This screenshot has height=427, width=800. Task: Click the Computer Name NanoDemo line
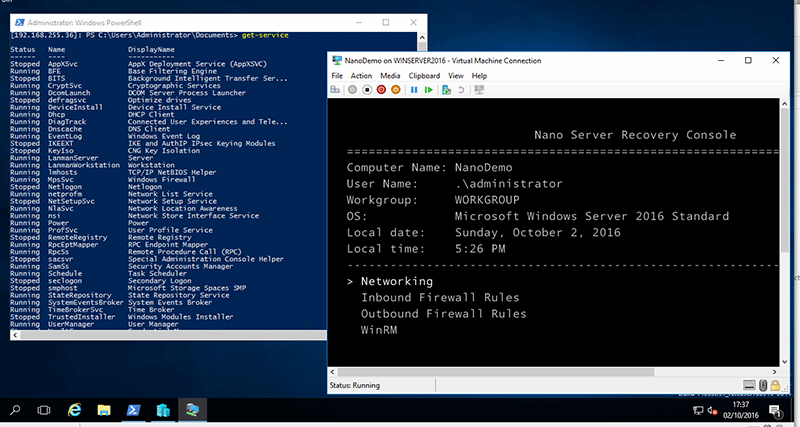pos(430,167)
